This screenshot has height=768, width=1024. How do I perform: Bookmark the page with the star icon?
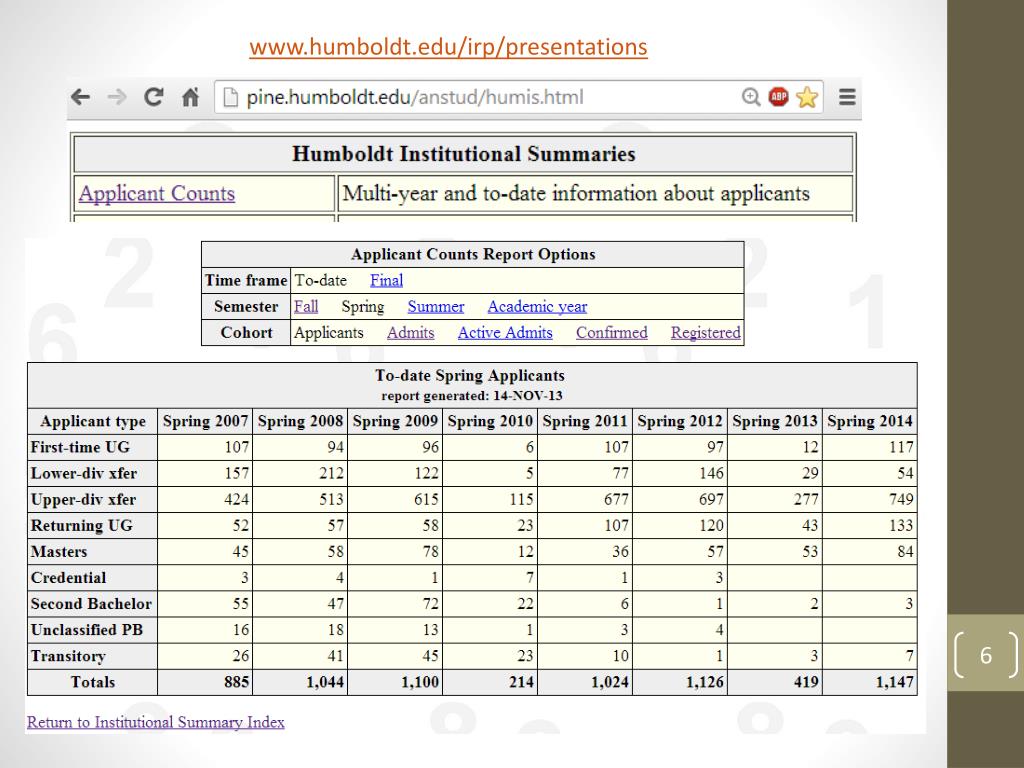[807, 97]
